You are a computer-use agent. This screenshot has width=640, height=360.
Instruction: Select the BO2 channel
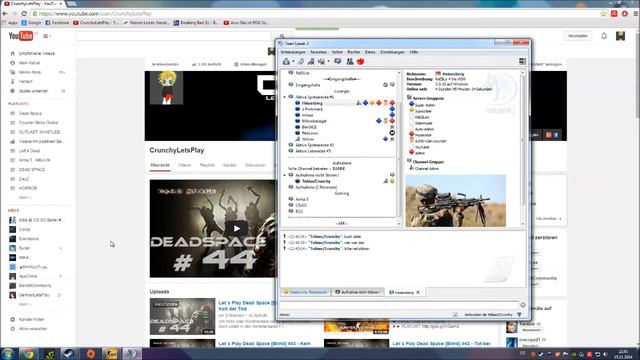(x=299, y=211)
